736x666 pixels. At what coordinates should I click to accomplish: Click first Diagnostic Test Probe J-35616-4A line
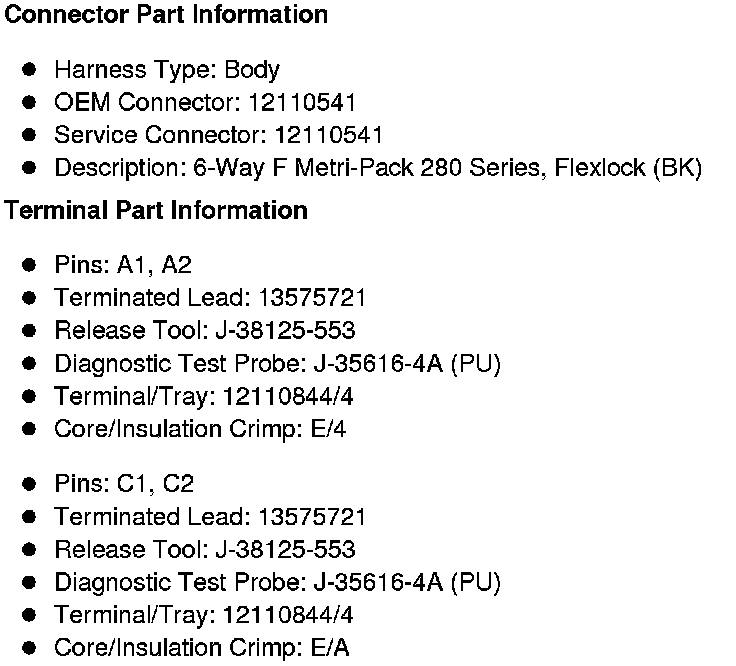277,364
